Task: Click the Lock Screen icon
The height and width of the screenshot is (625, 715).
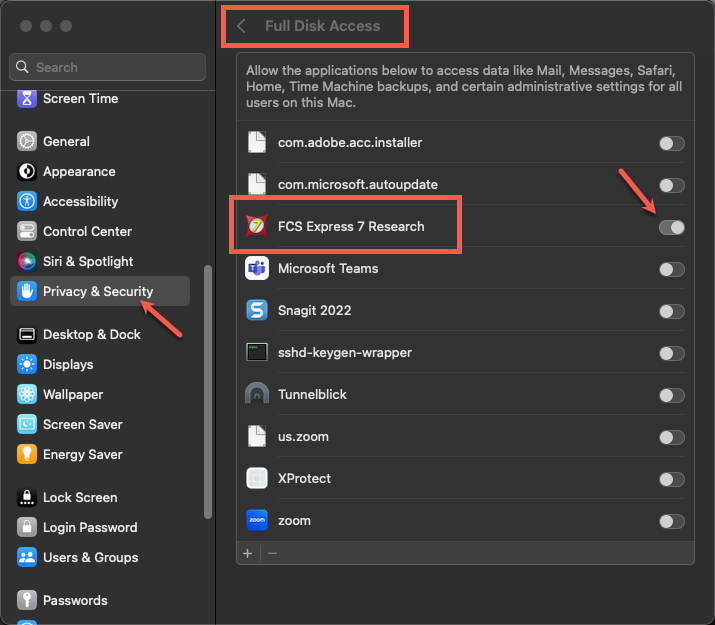Action: click(x=27, y=497)
